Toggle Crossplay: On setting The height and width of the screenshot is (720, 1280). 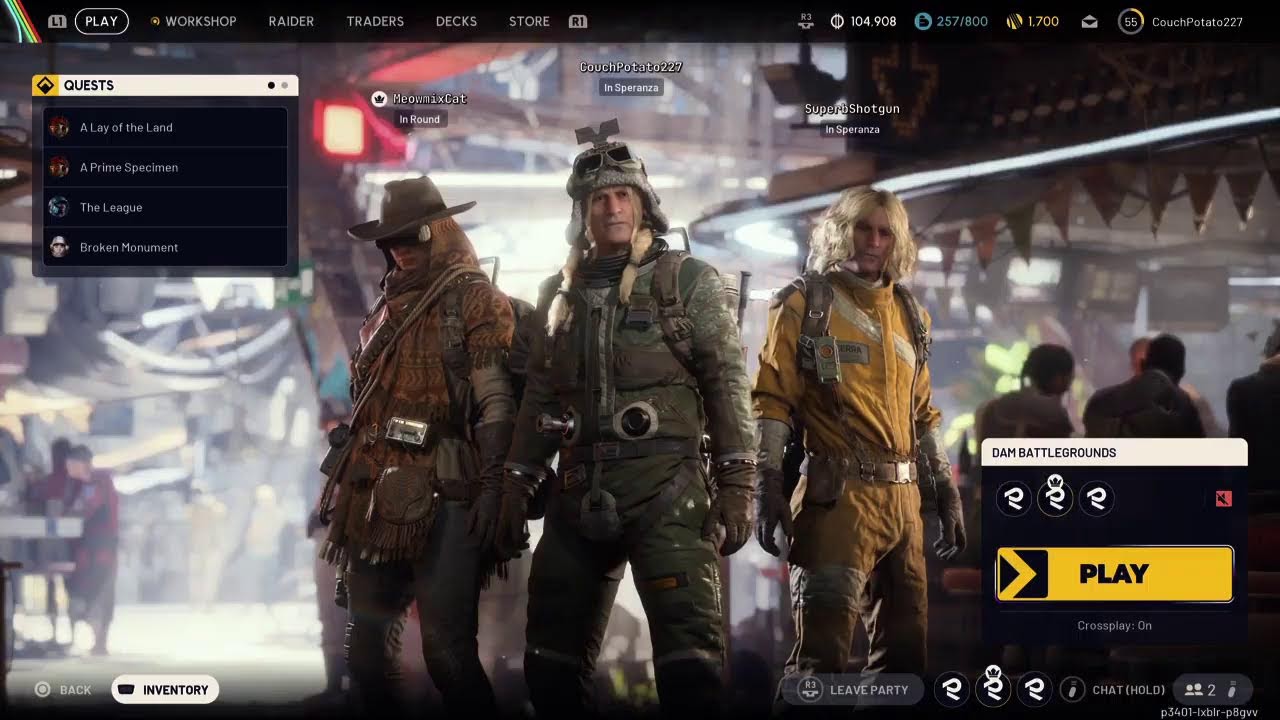1114,625
